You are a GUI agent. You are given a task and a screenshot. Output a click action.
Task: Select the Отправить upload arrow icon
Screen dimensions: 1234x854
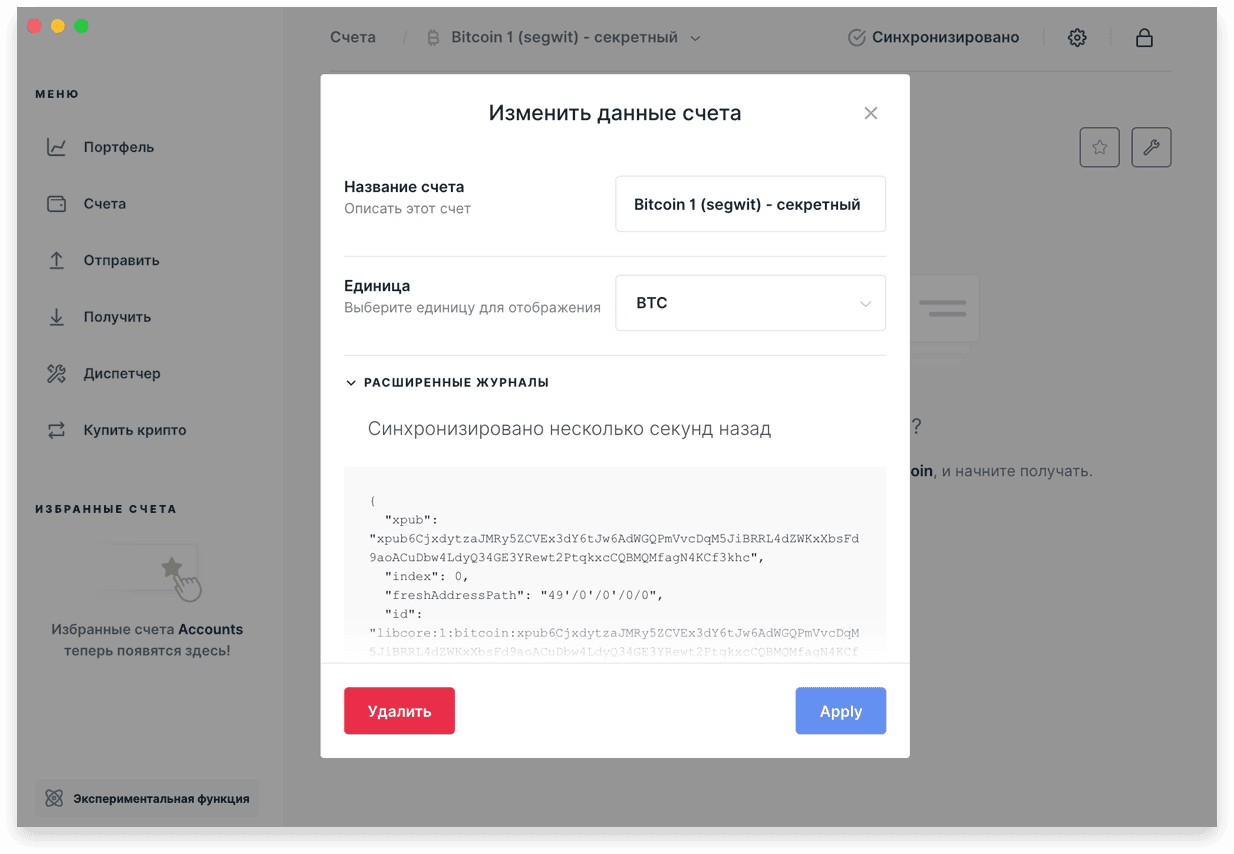pyautogui.click(x=56, y=260)
